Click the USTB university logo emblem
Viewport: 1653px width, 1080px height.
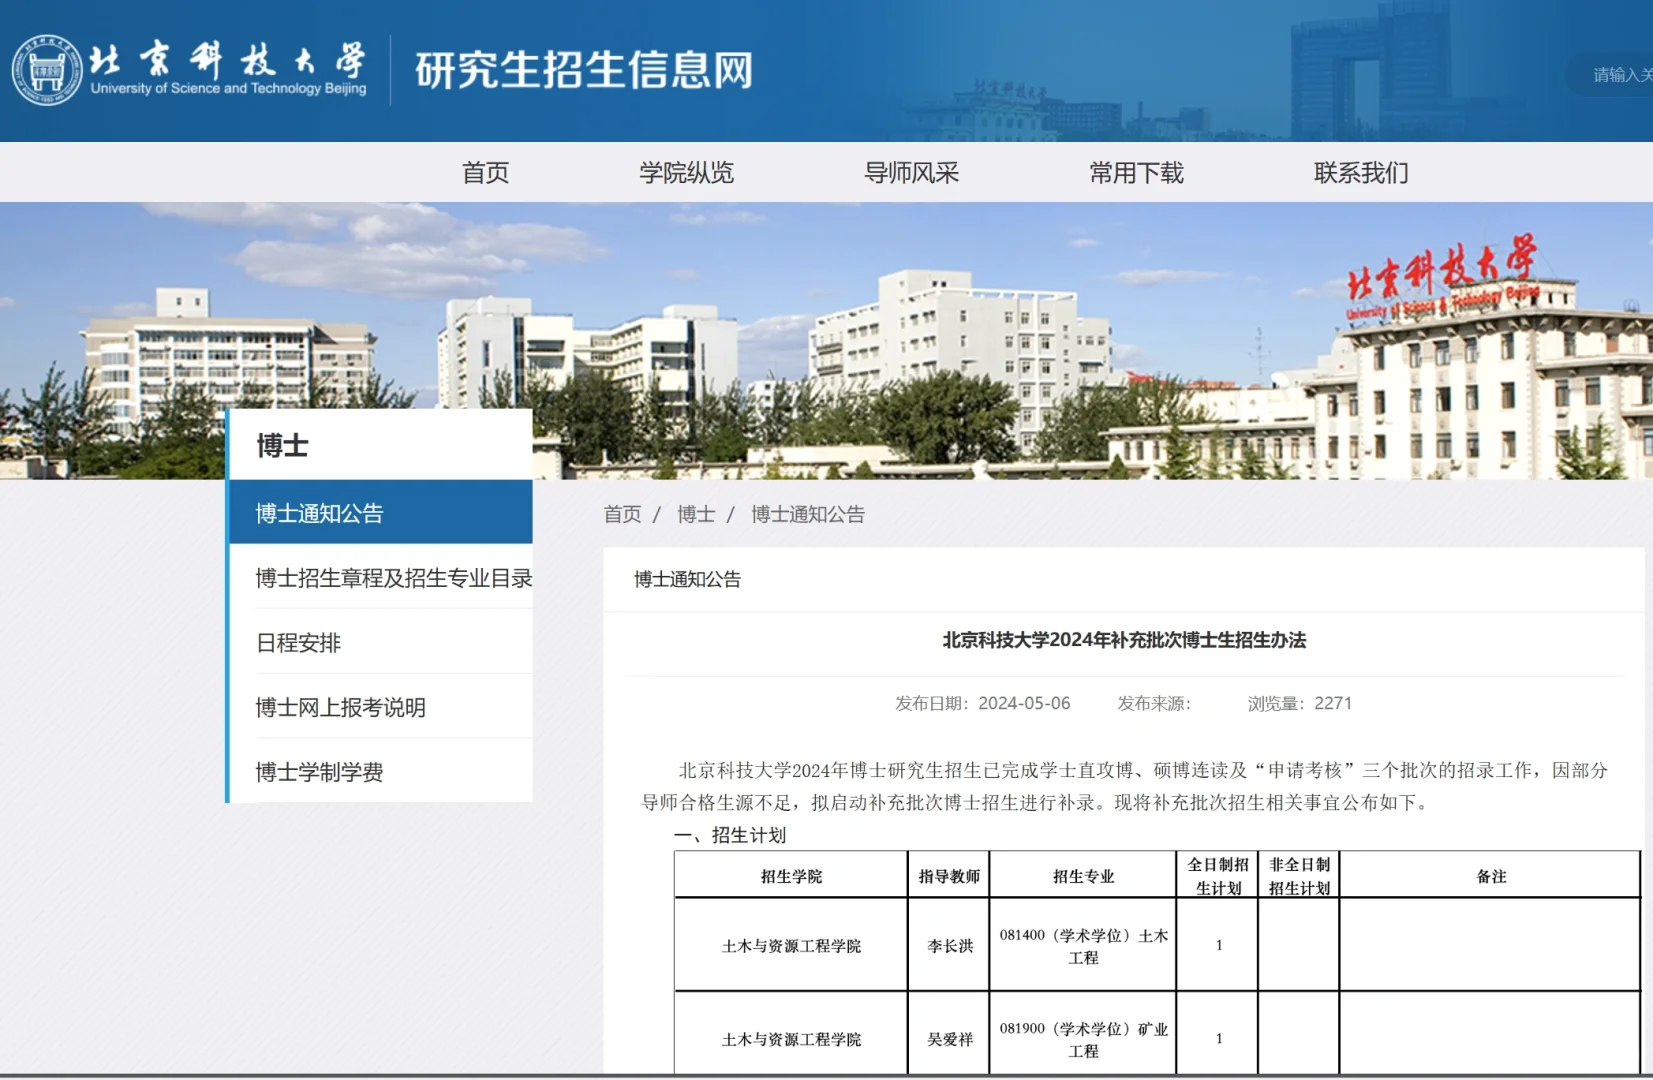47,70
